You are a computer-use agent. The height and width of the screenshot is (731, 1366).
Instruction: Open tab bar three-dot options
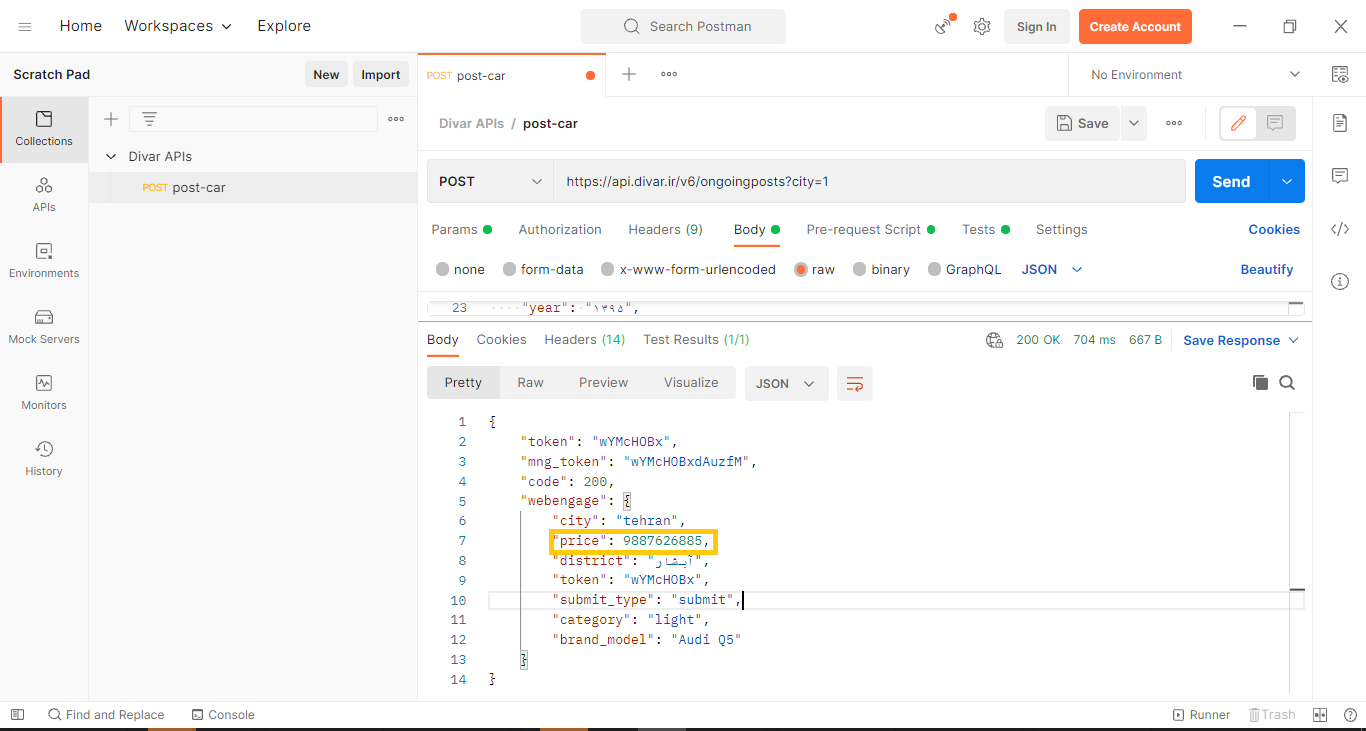669,74
